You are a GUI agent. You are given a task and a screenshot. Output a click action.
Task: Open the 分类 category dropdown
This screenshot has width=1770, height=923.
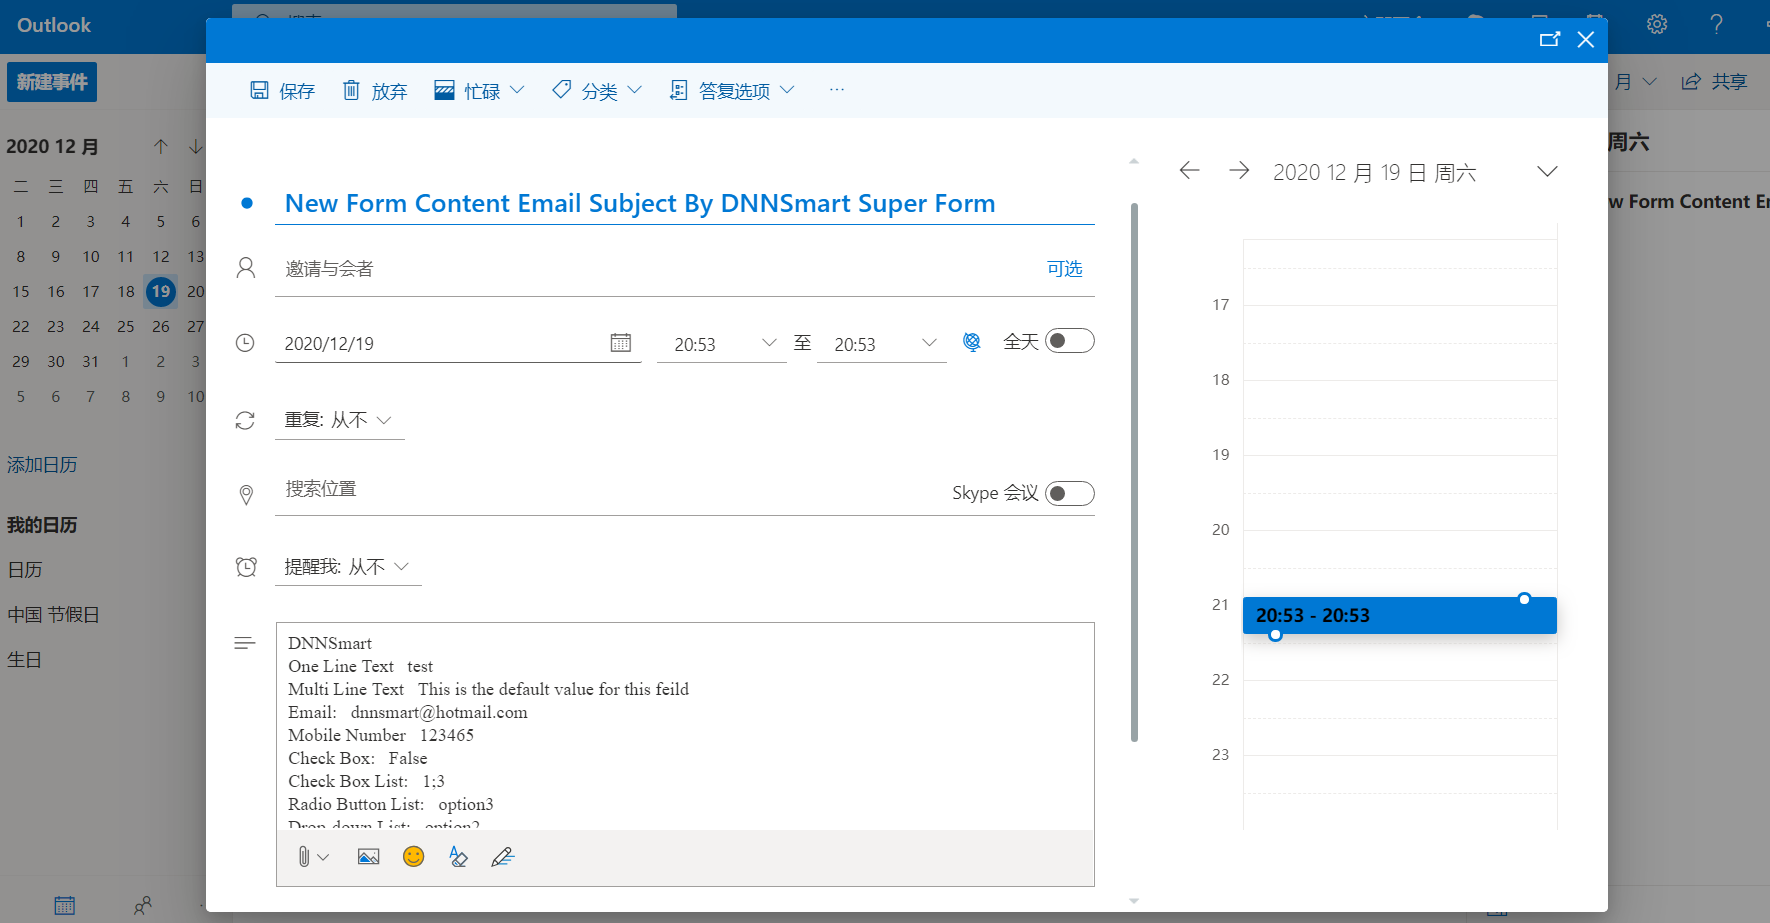[x=596, y=91]
